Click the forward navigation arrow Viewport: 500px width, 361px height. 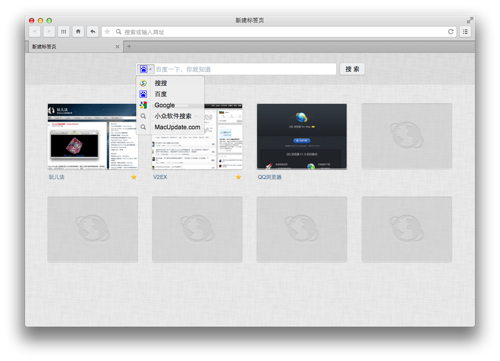pyautogui.click(x=49, y=32)
